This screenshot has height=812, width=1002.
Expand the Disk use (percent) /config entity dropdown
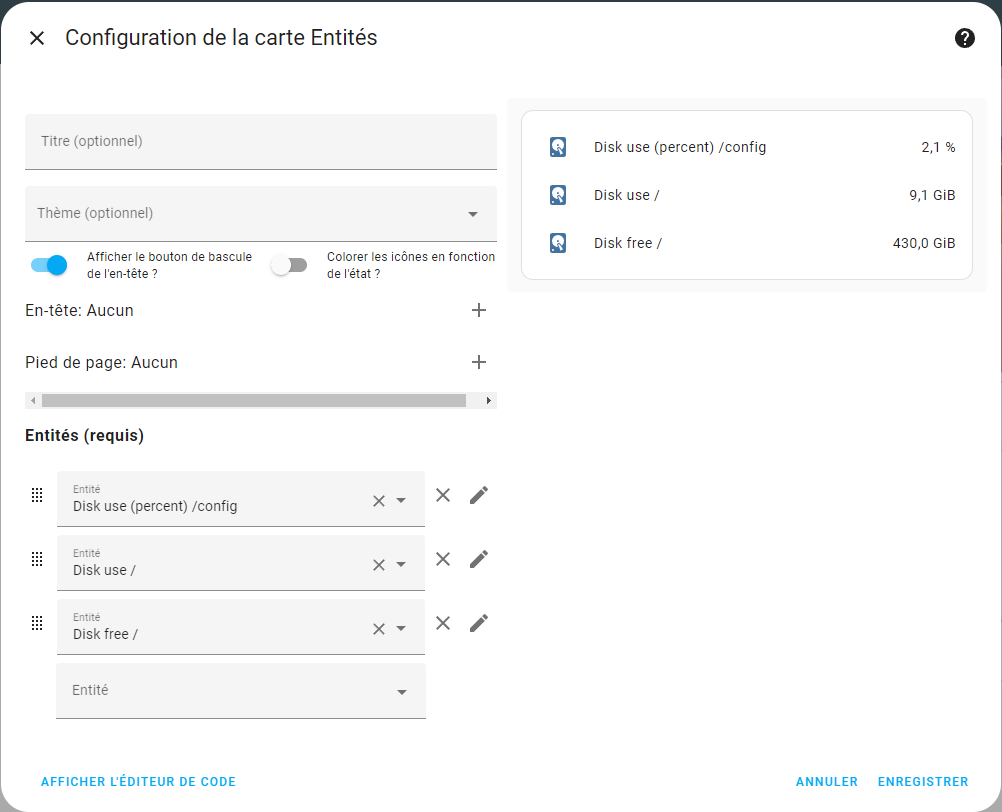401,500
